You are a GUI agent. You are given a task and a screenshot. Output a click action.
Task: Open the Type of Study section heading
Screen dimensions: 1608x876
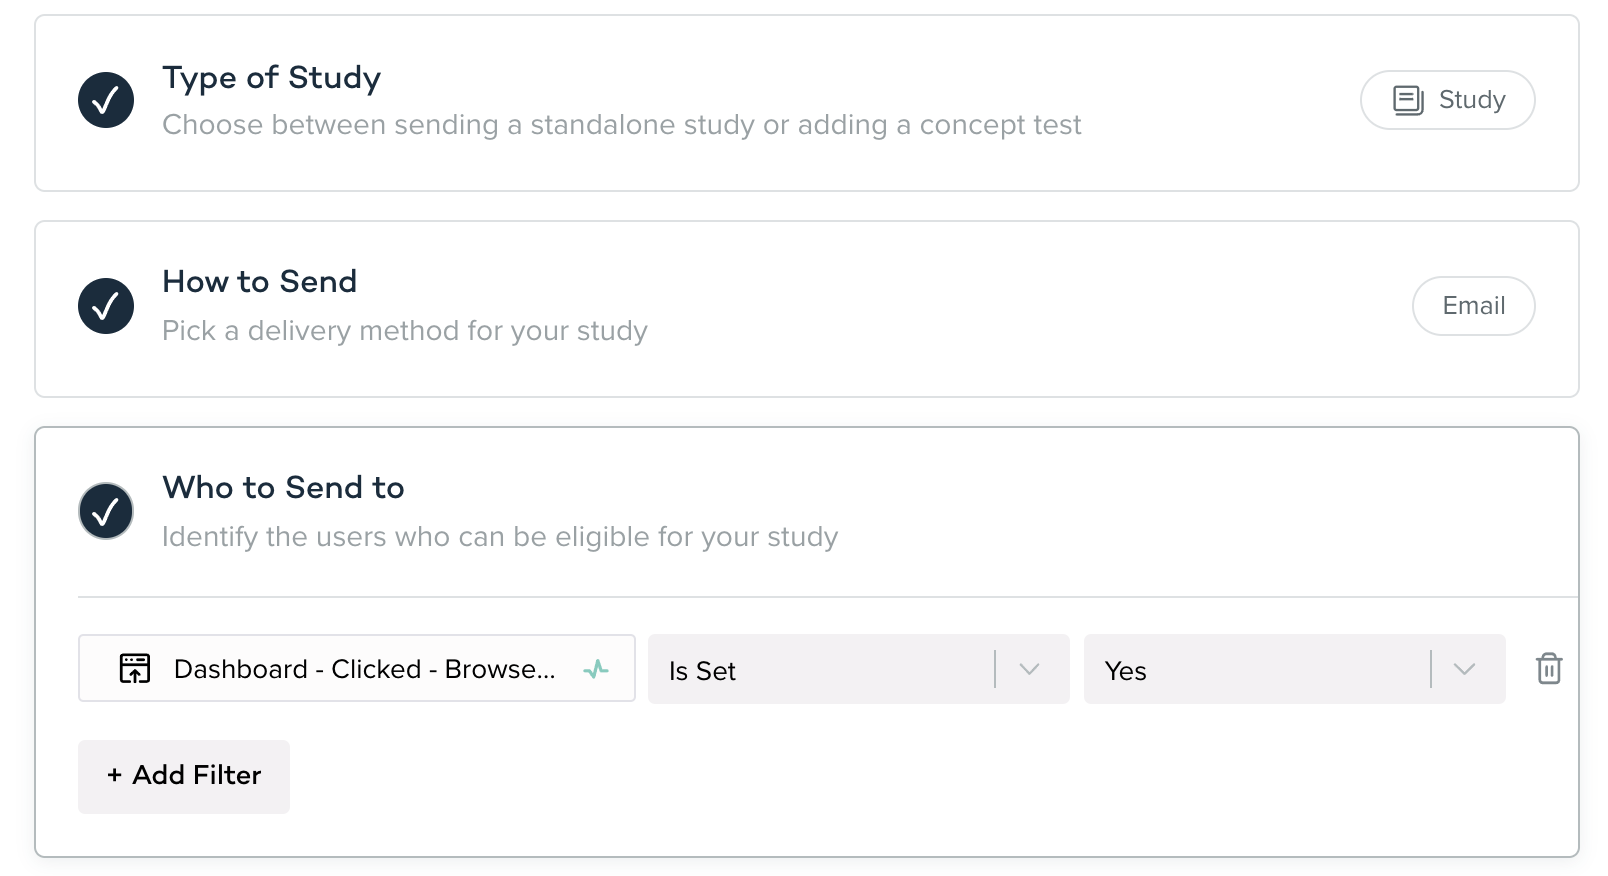point(271,78)
